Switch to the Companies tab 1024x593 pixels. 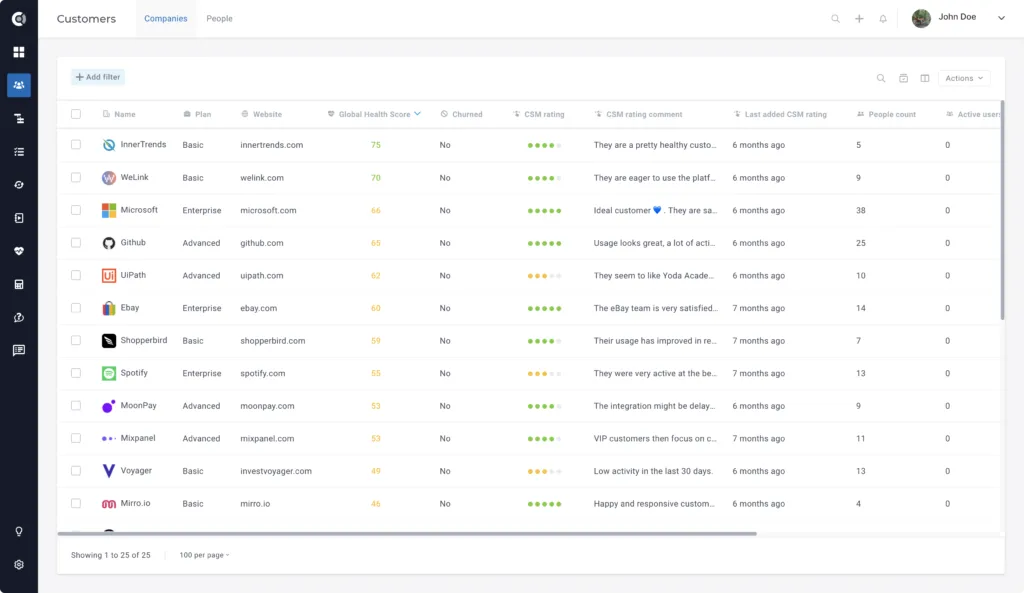click(x=166, y=18)
